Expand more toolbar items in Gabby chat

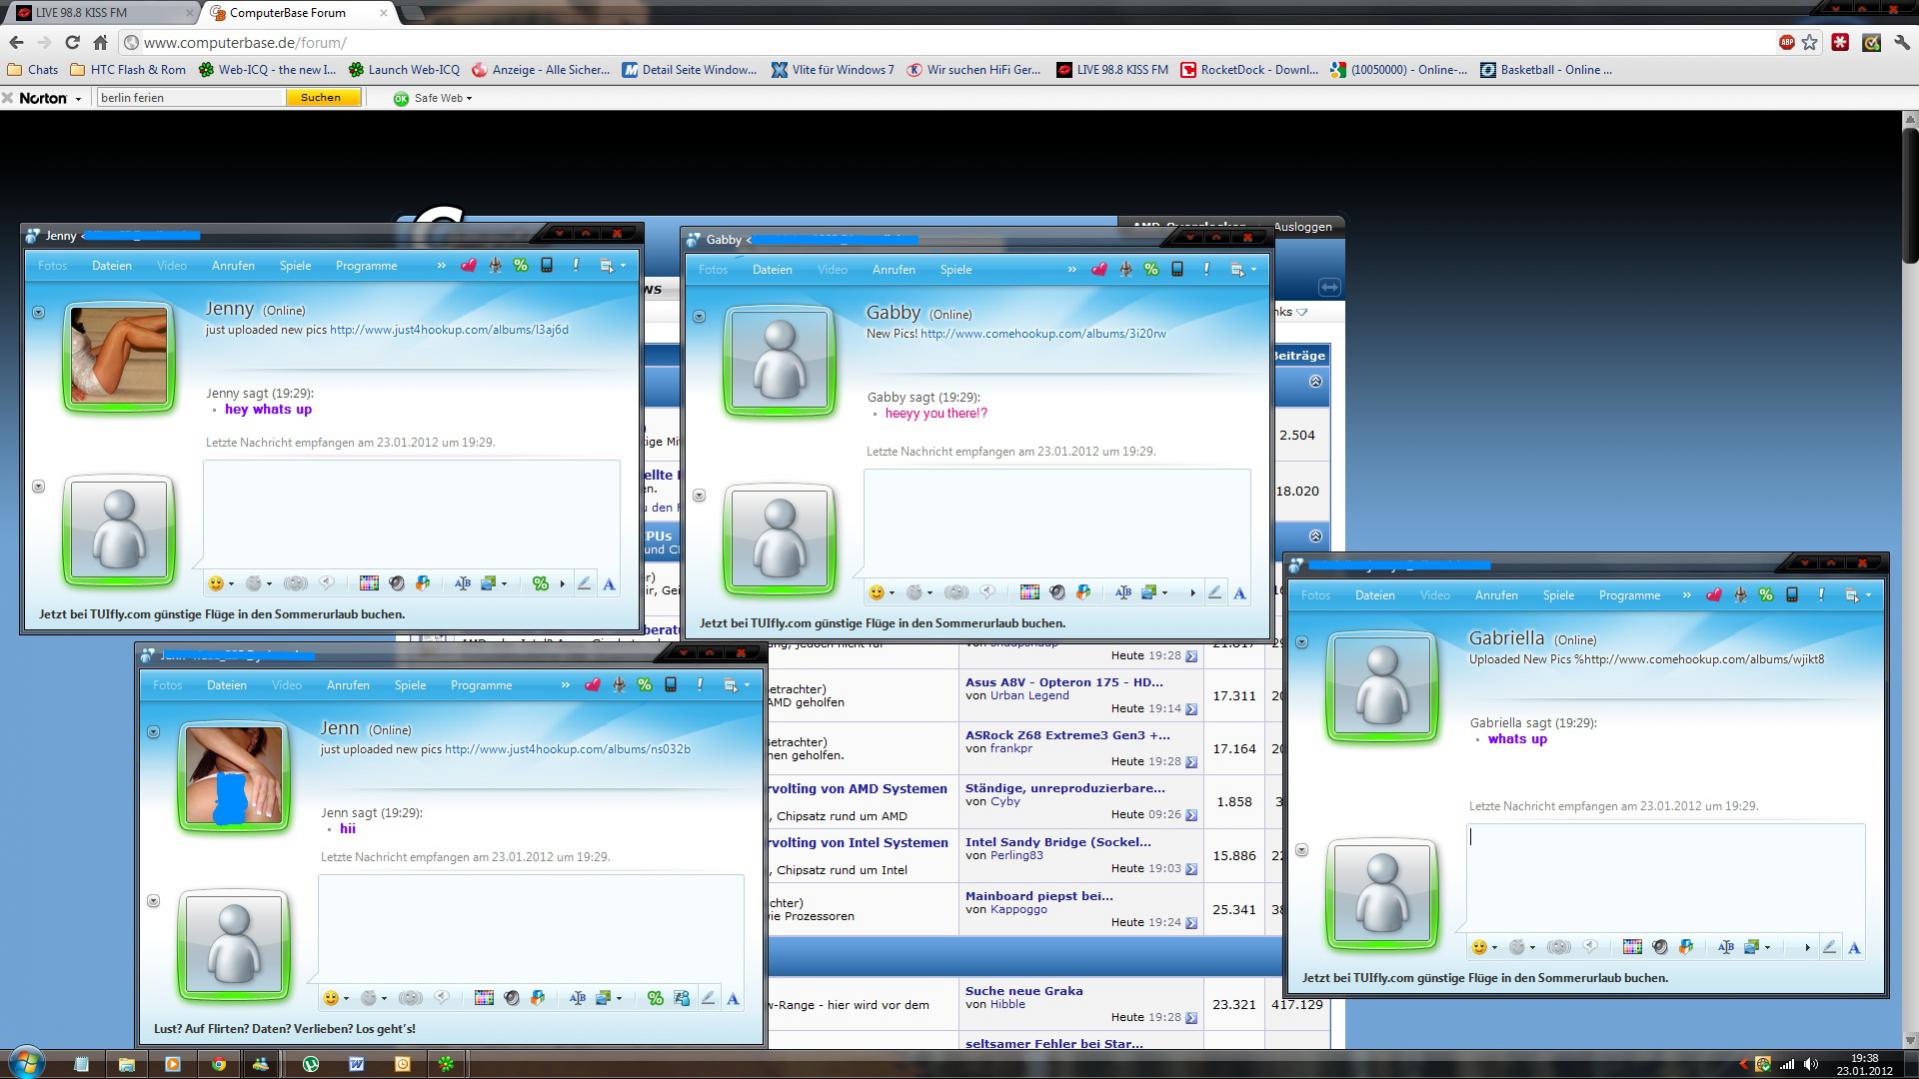click(1072, 270)
